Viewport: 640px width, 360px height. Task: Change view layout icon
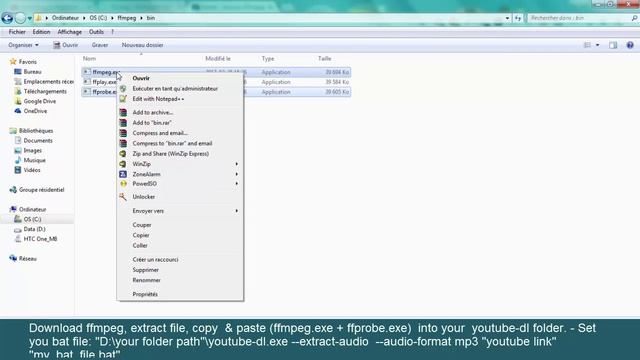click(587, 45)
